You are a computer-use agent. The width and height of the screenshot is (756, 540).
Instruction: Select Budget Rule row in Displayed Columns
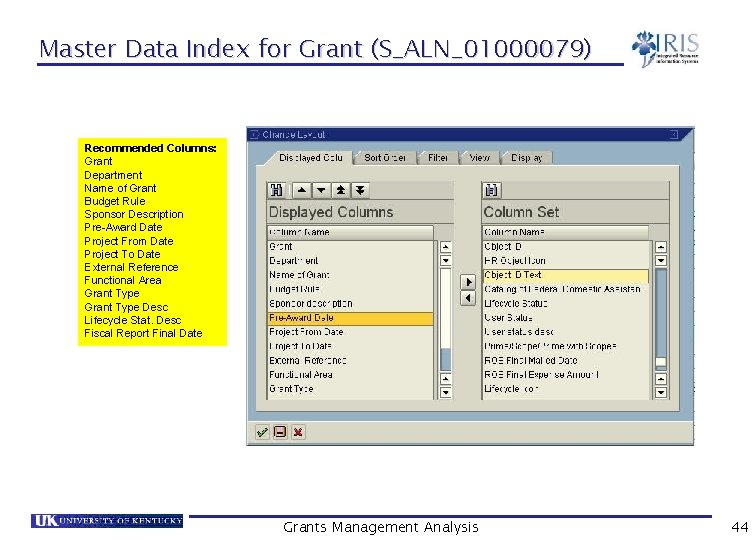351,289
